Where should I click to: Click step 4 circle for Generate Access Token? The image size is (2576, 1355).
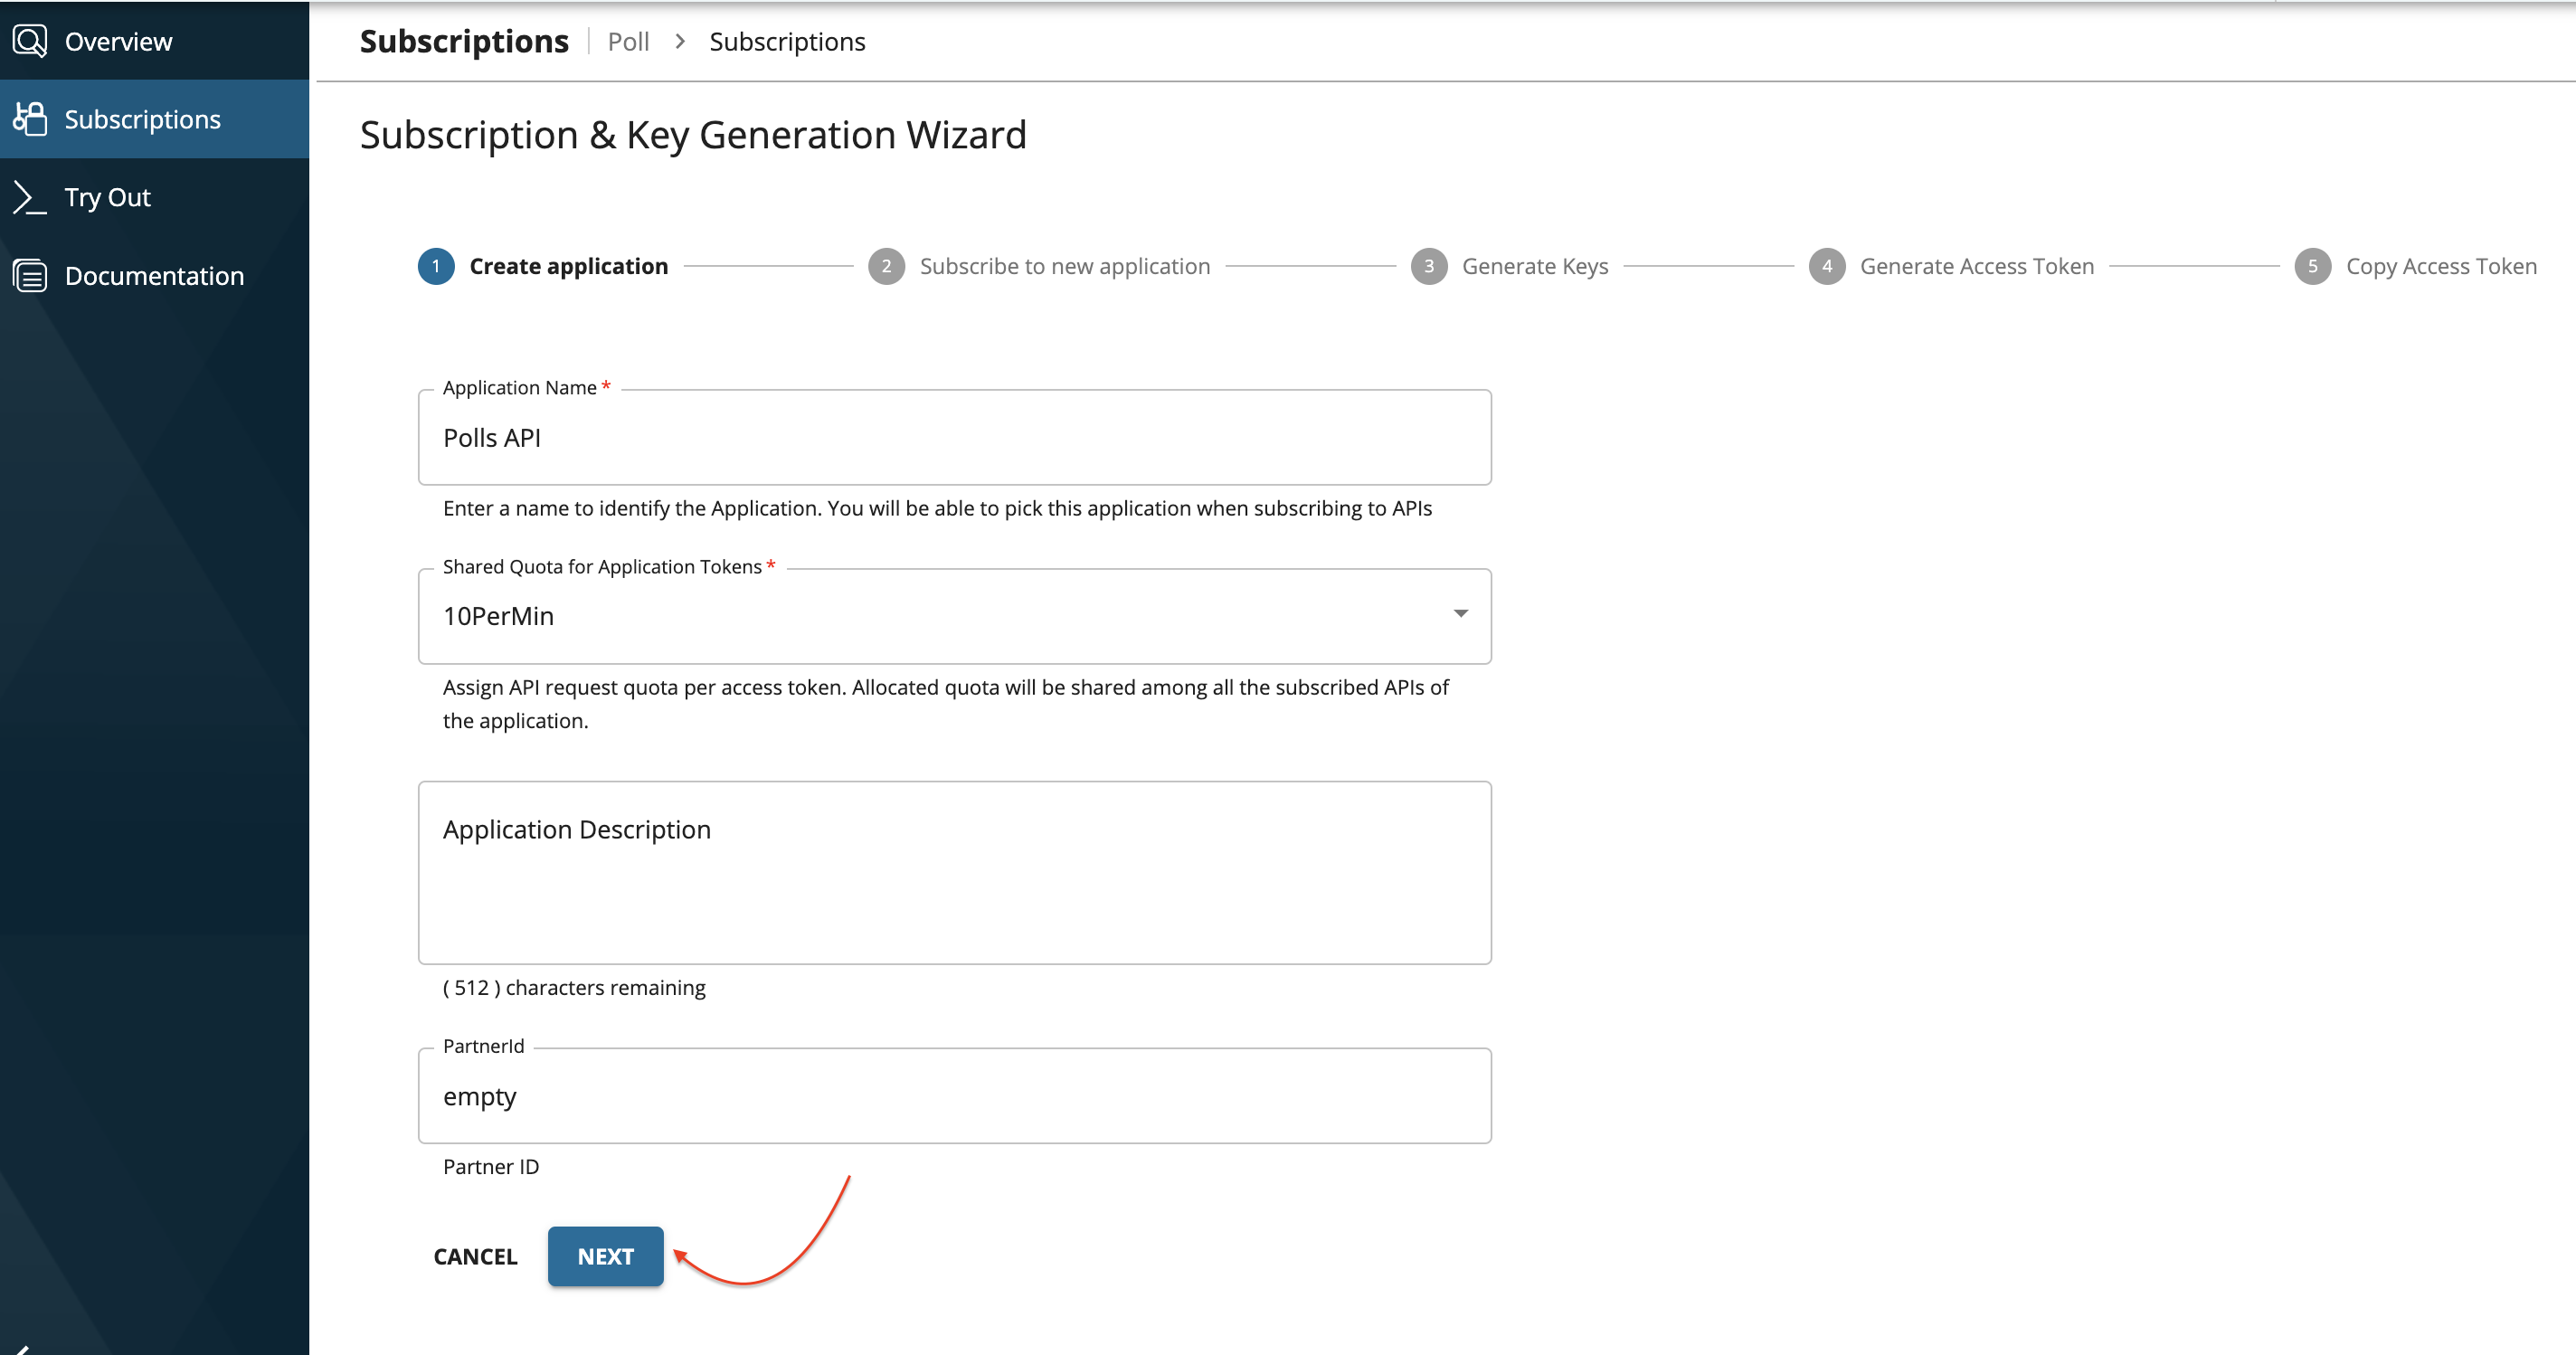[1826, 266]
